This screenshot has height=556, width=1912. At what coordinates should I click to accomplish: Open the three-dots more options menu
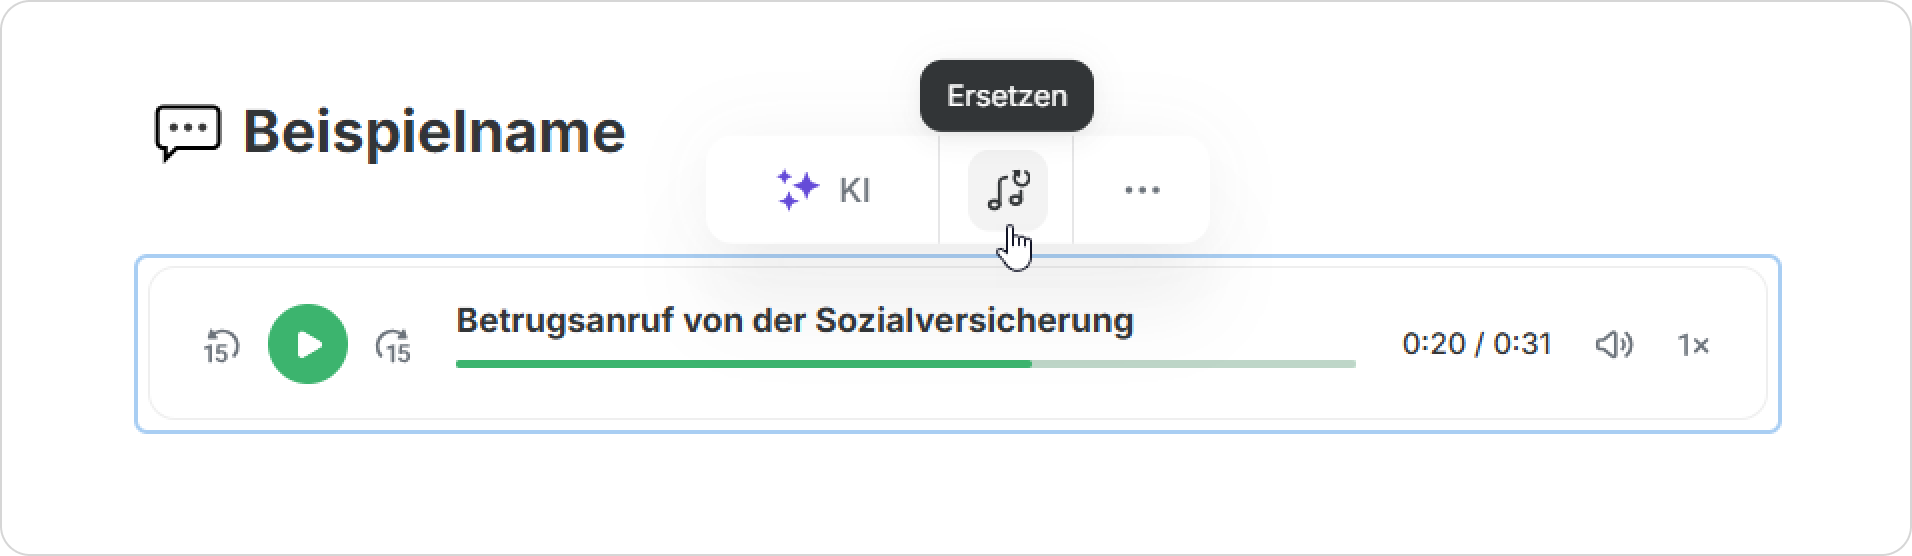[x=1142, y=190]
